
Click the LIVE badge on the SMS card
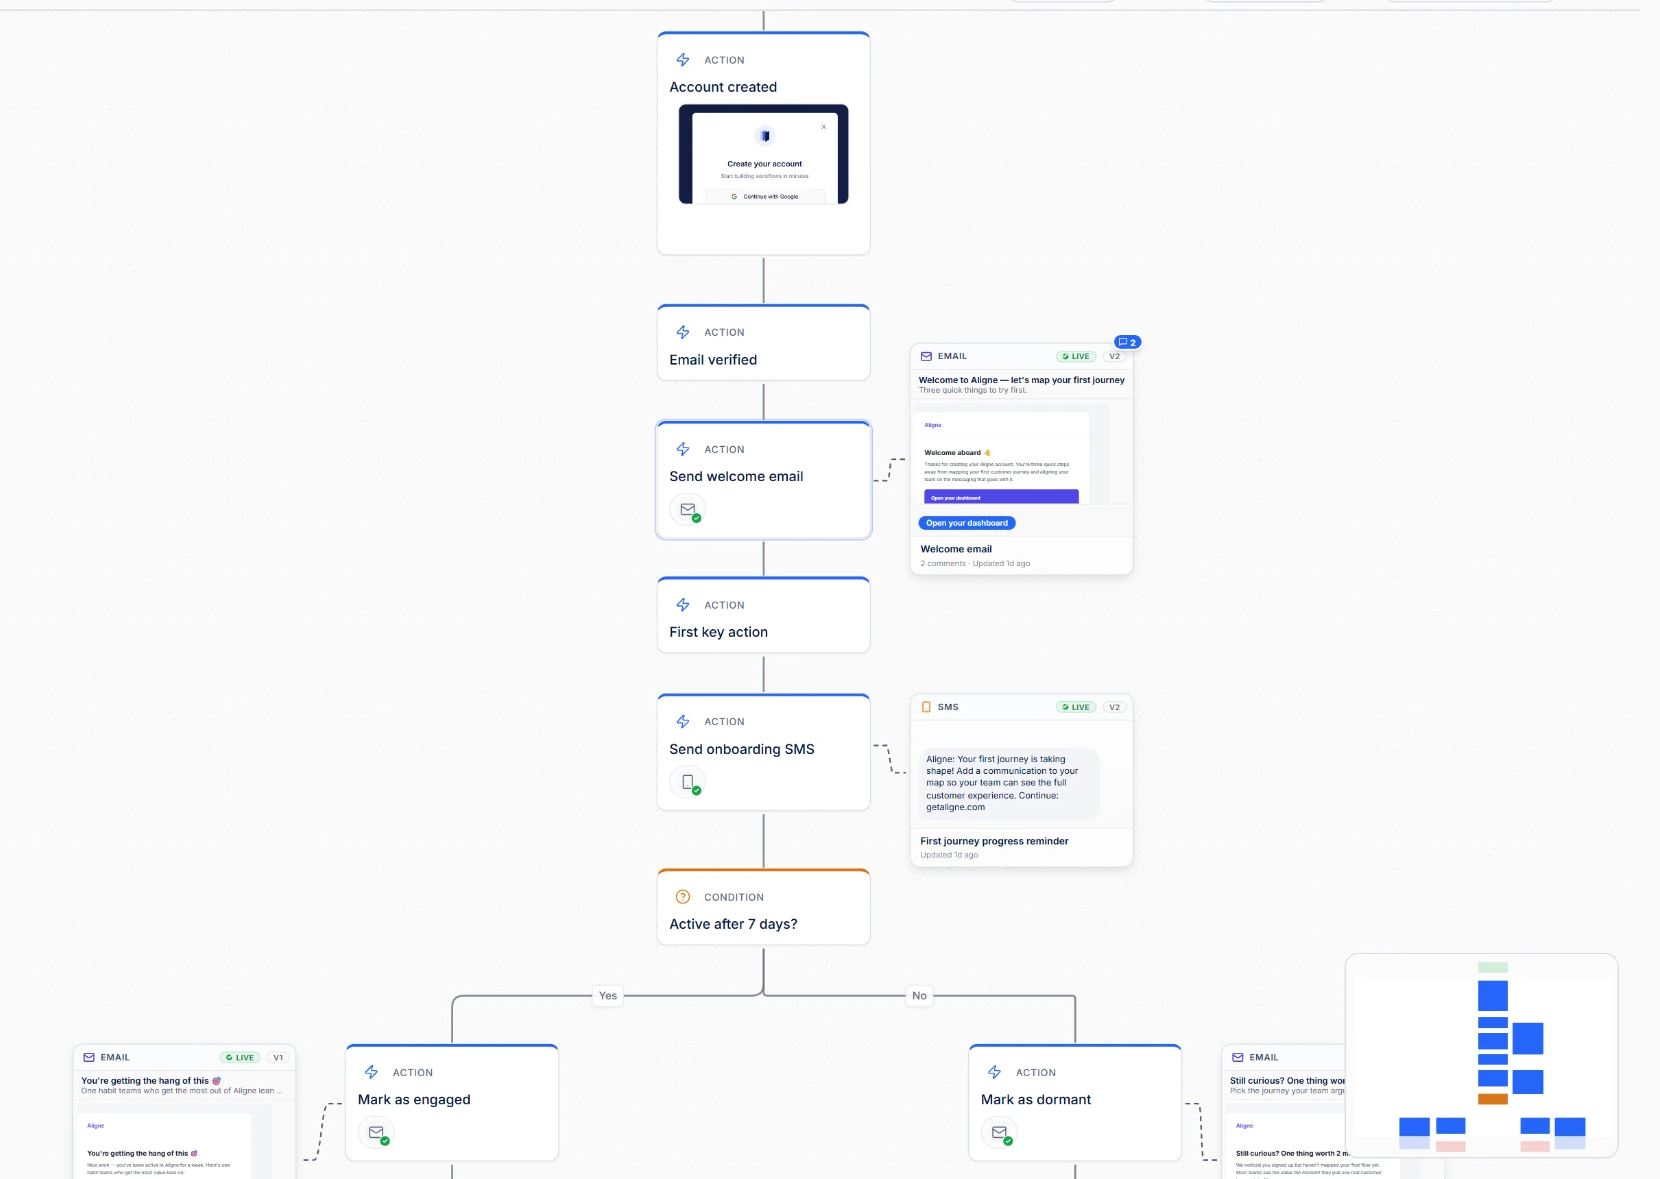click(x=1076, y=707)
